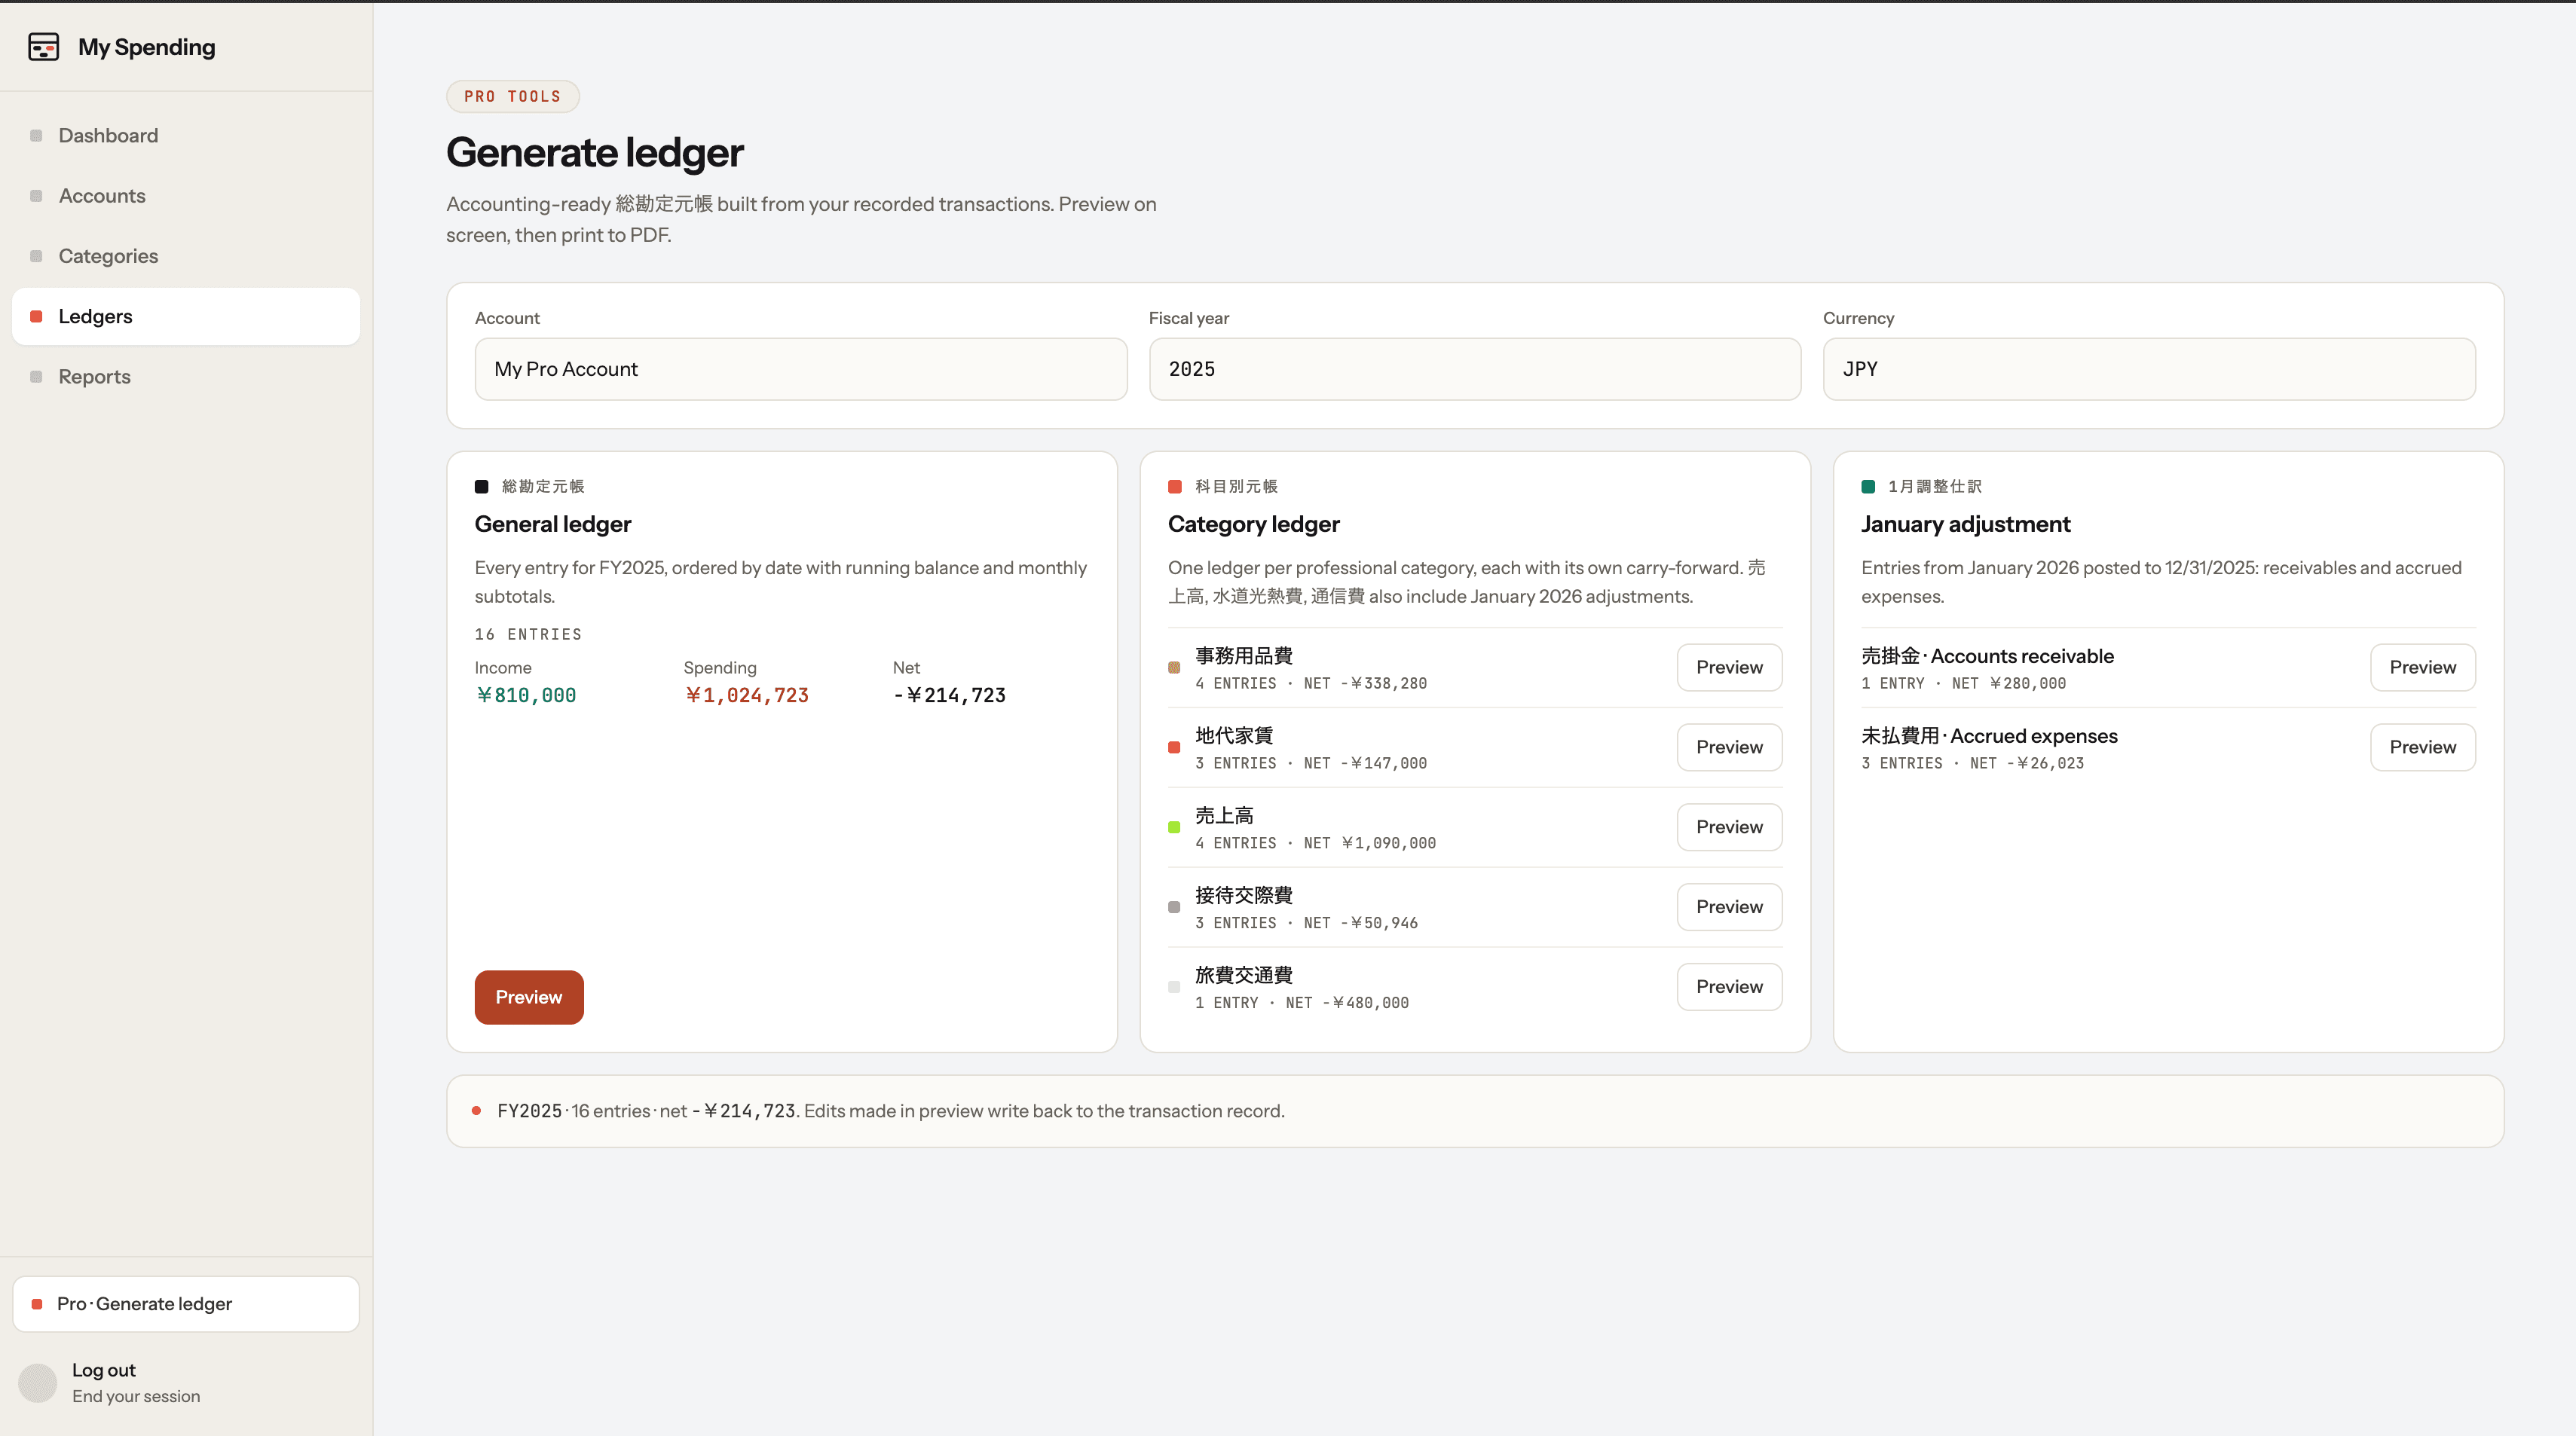Open the Account dropdown showing My Pro Account
Image resolution: width=2576 pixels, height=1436 pixels.
tap(801, 369)
